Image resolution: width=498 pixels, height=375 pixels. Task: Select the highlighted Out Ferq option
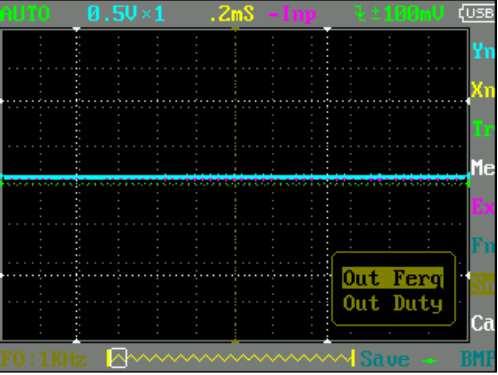point(393,278)
